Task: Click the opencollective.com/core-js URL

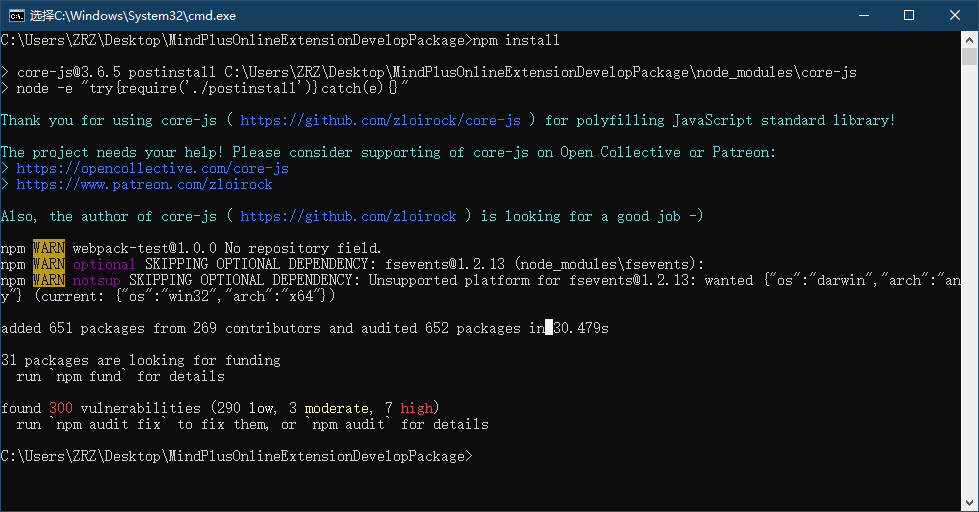Action: pos(152,168)
